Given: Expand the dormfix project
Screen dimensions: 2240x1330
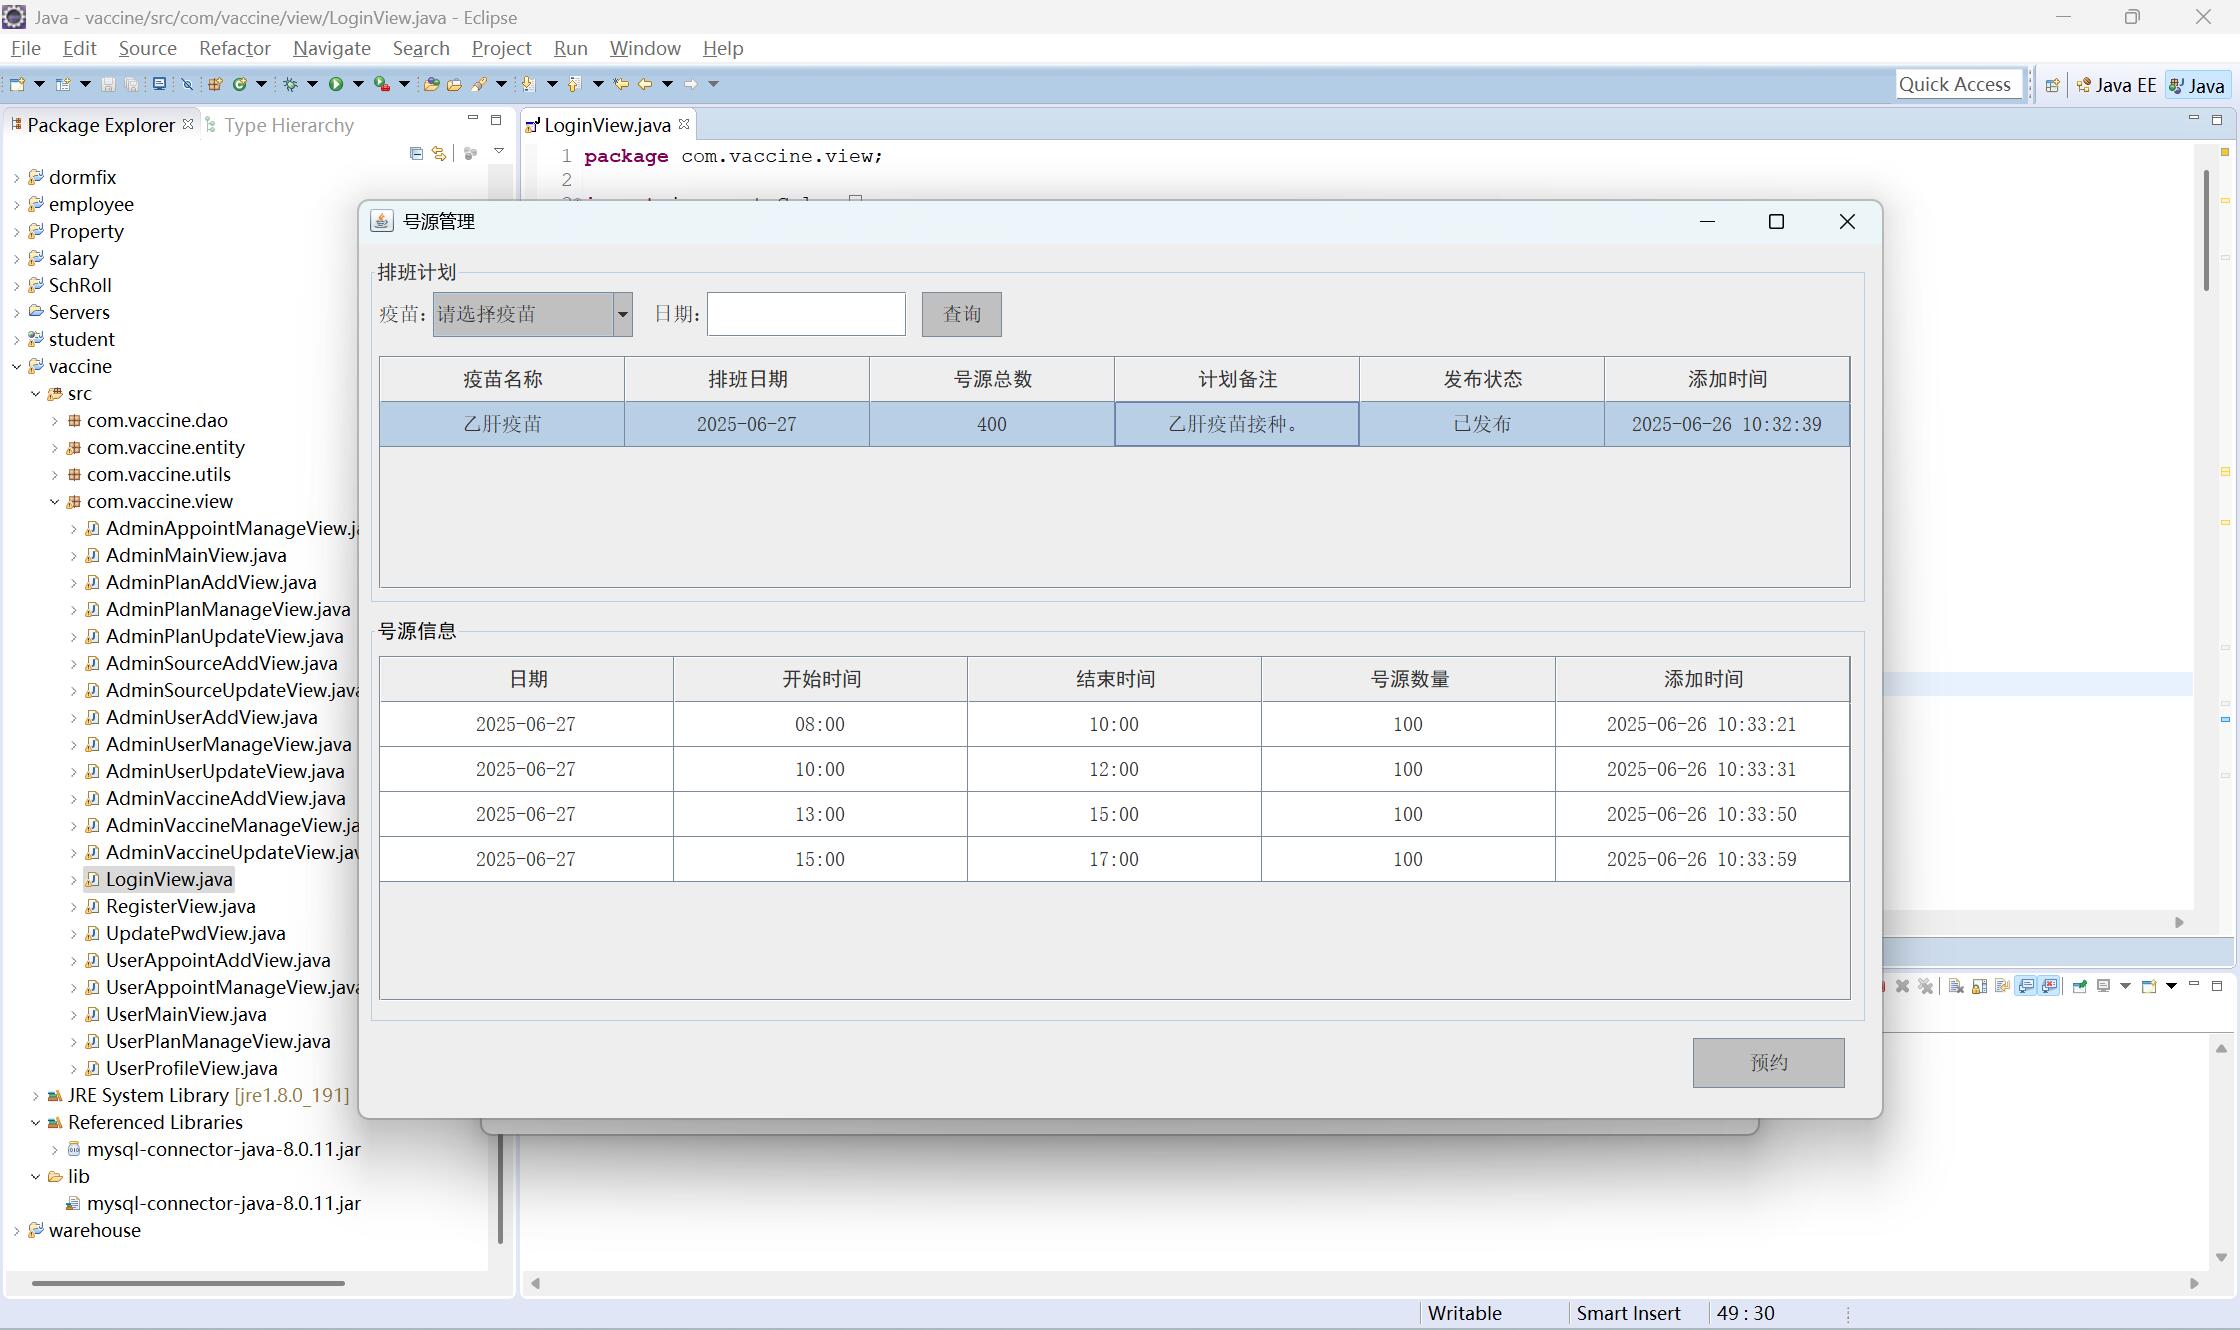Looking at the screenshot, I should click(16, 177).
